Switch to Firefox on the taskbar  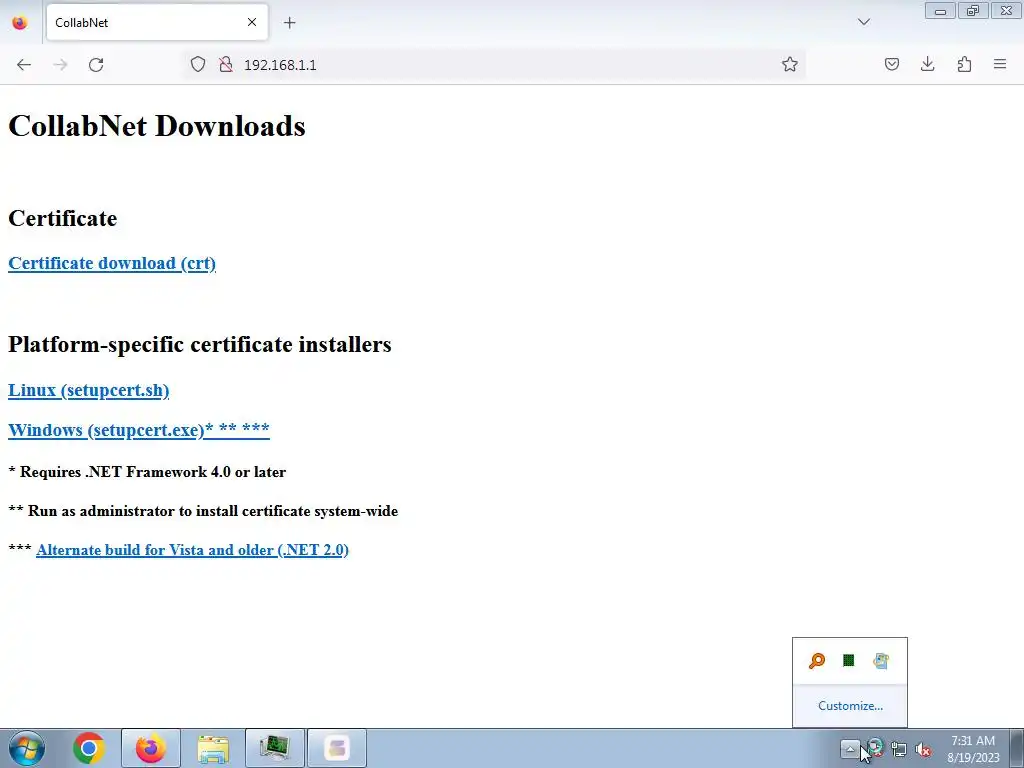click(x=151, y=748)
